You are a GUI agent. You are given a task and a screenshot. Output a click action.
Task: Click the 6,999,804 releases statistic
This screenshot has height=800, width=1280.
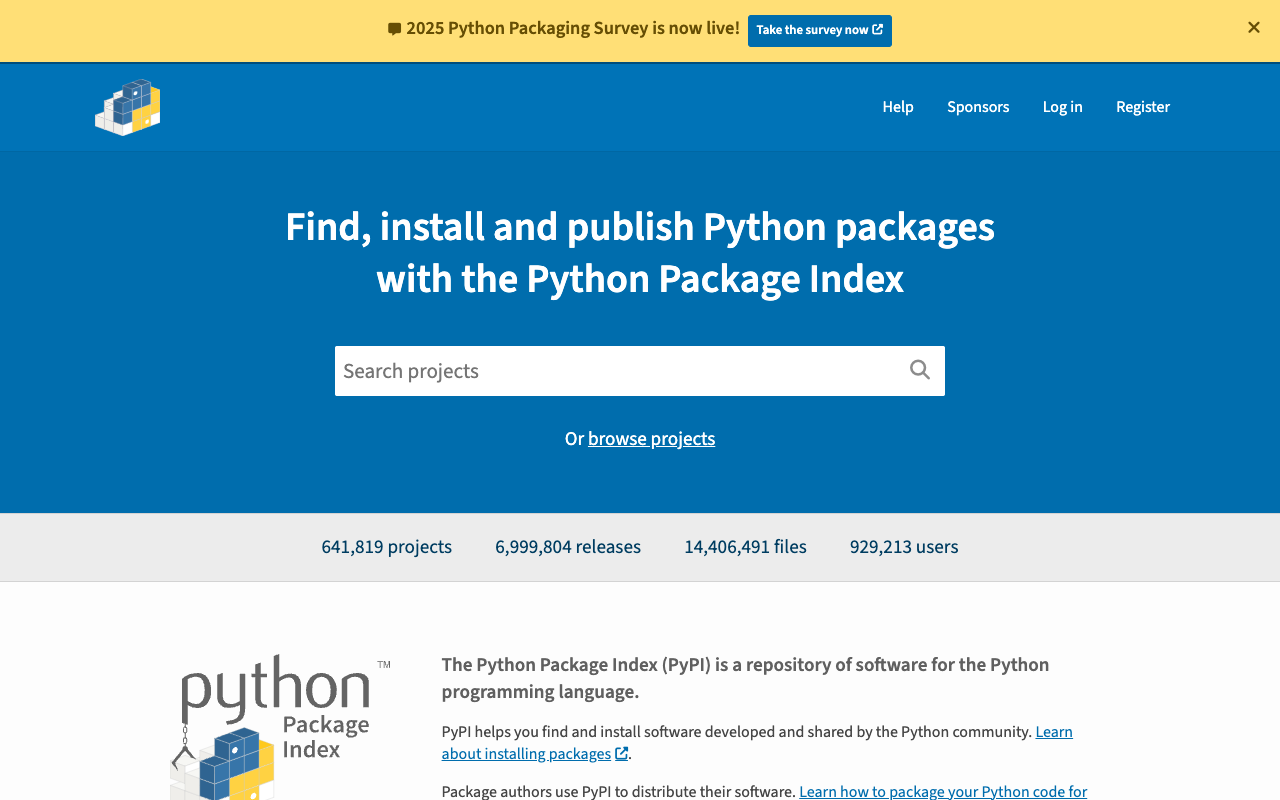pyautogui.click(x=568, y=547)
